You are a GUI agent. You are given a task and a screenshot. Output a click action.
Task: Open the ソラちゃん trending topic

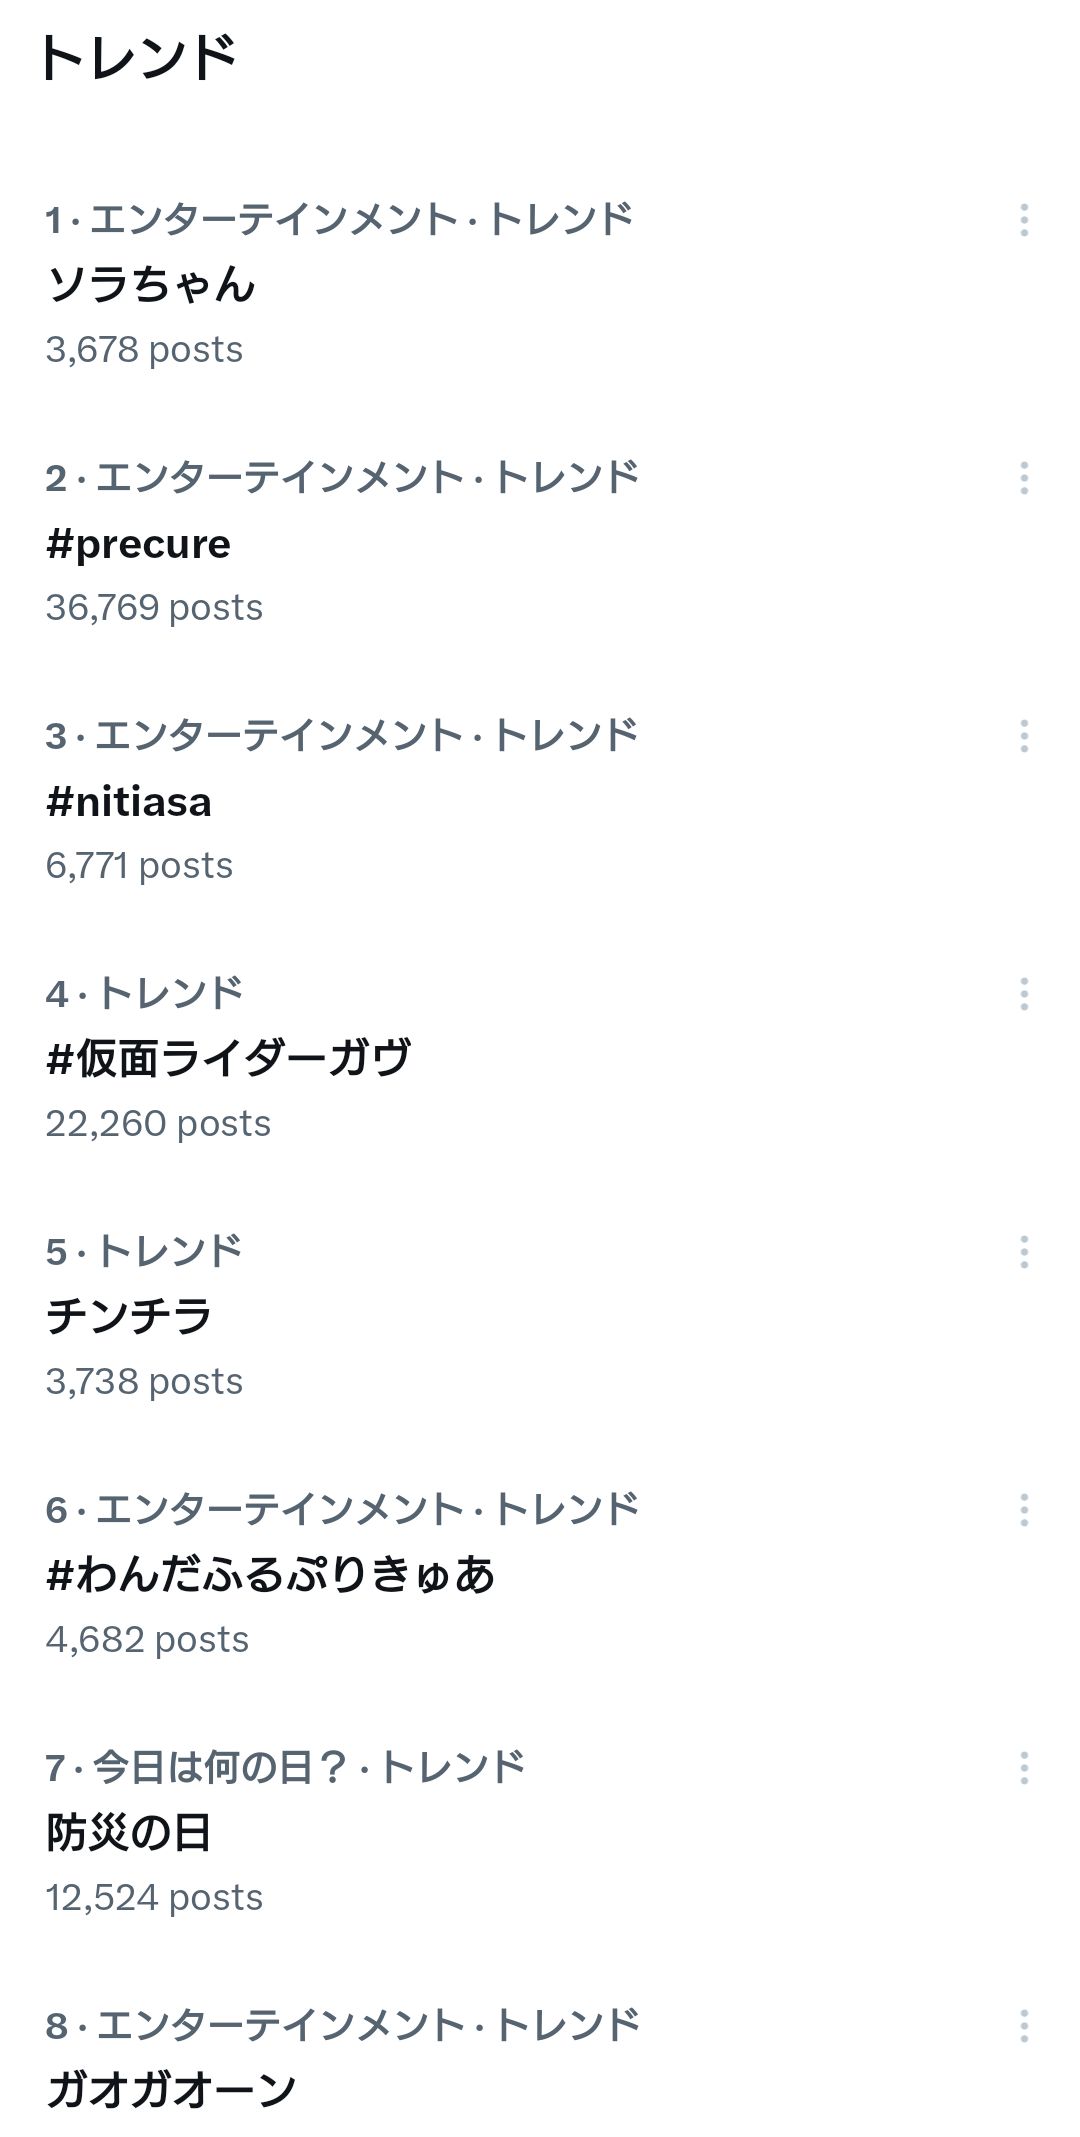tap(151, 285)
